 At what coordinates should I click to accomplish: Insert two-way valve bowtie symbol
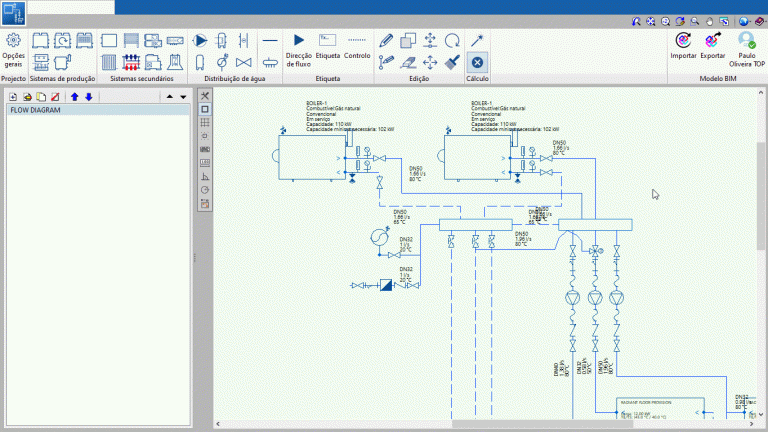(x=243, y=62)
